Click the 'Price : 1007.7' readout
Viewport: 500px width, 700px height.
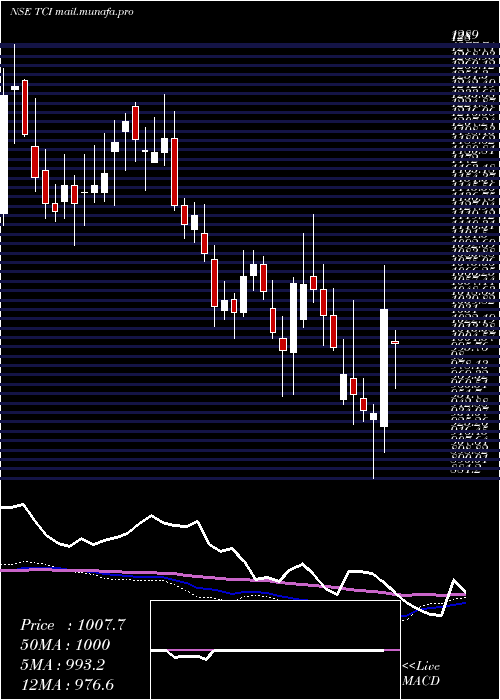tap(73, 625)
